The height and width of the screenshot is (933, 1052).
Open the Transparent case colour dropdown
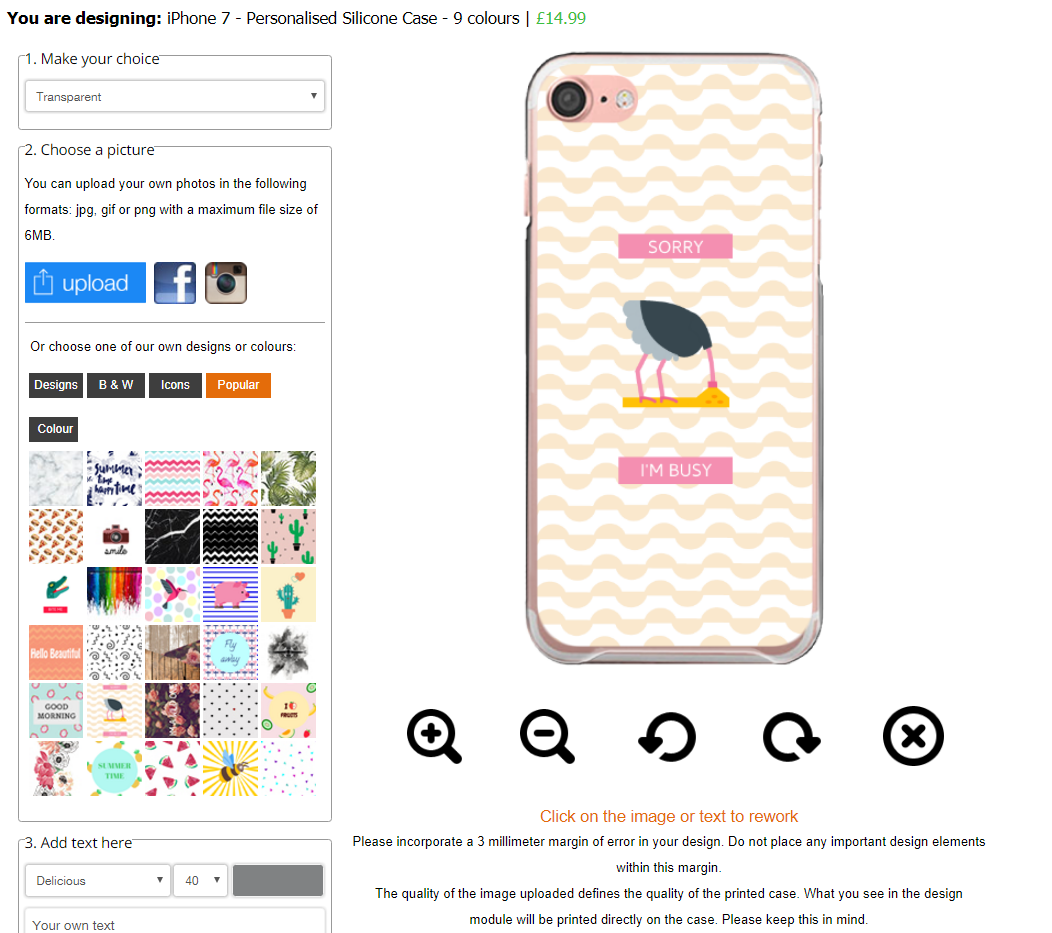pyautogui.click(x=175, y=96)
